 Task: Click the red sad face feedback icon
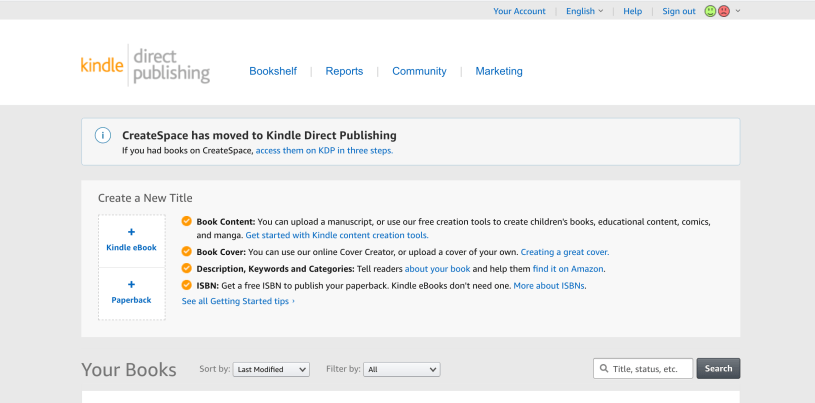point(724,11)
